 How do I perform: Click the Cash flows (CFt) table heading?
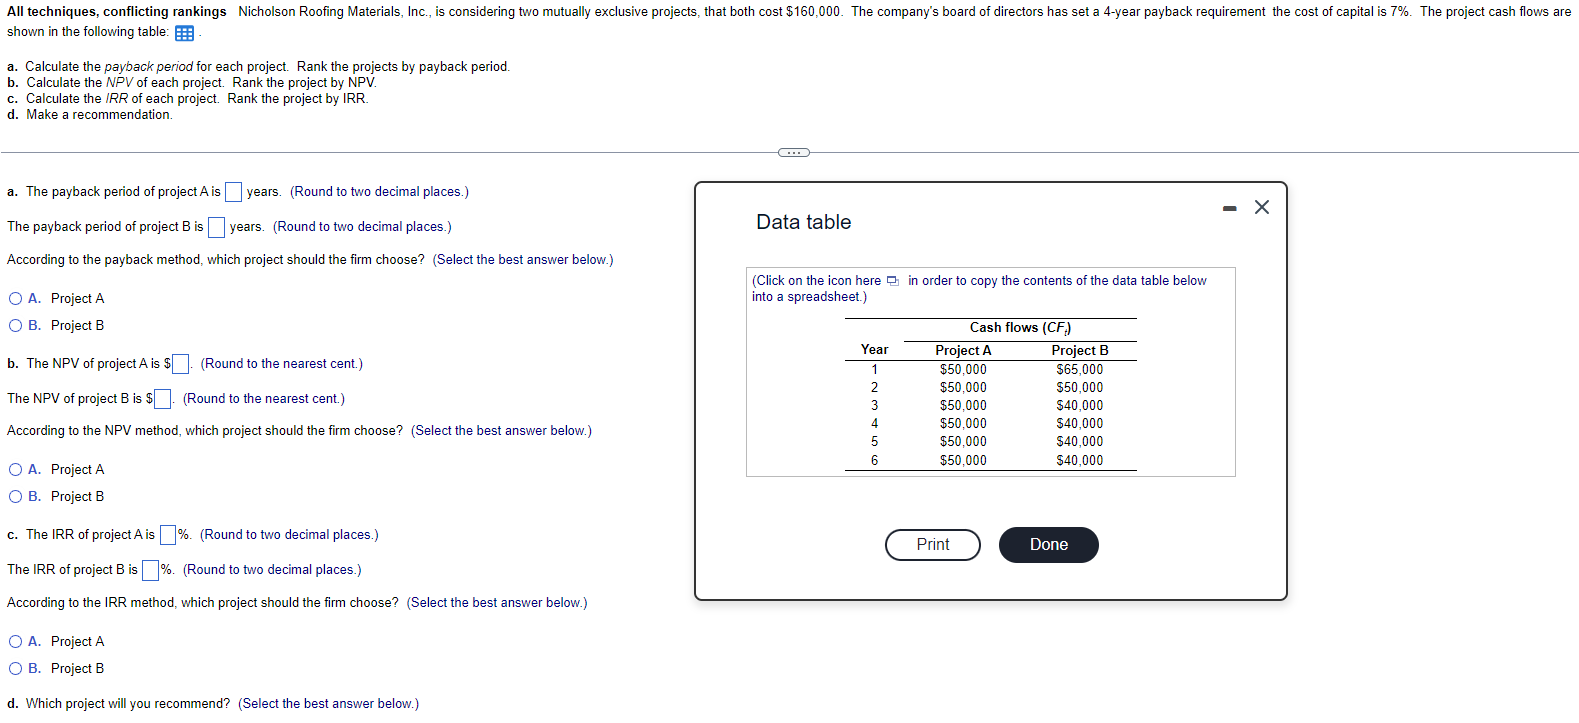1020,328
